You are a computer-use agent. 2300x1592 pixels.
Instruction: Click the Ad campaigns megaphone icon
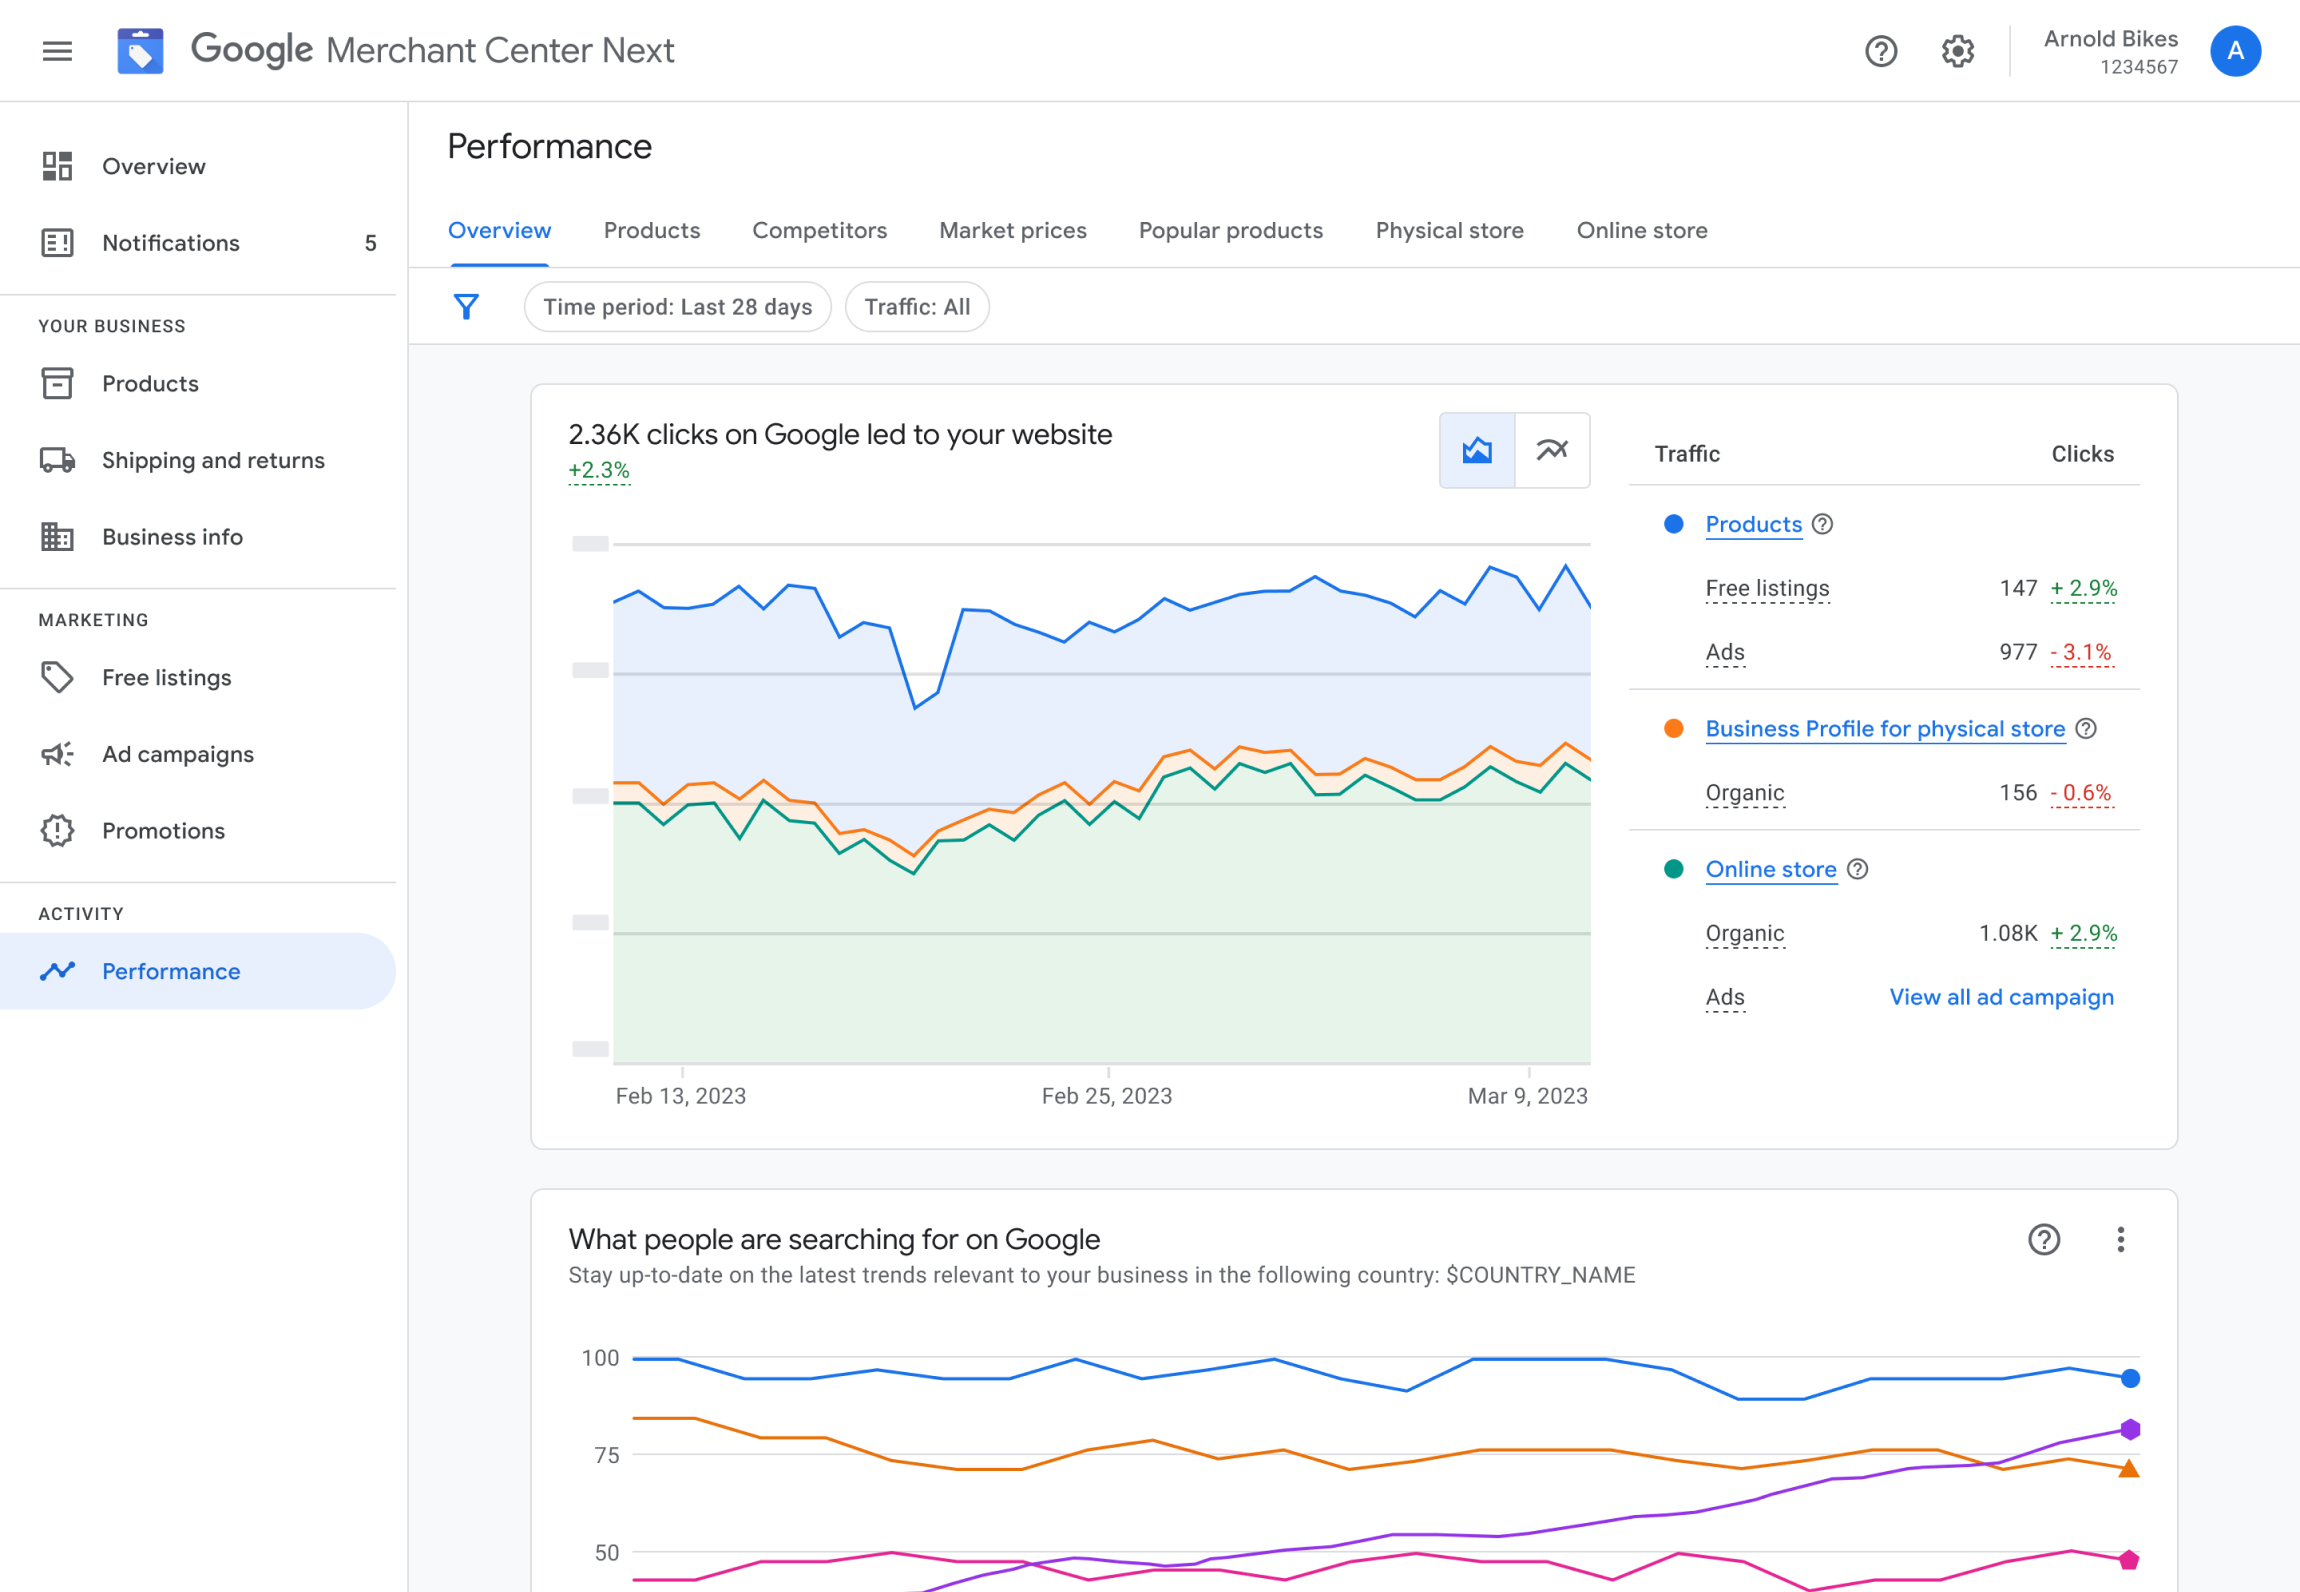57,754
